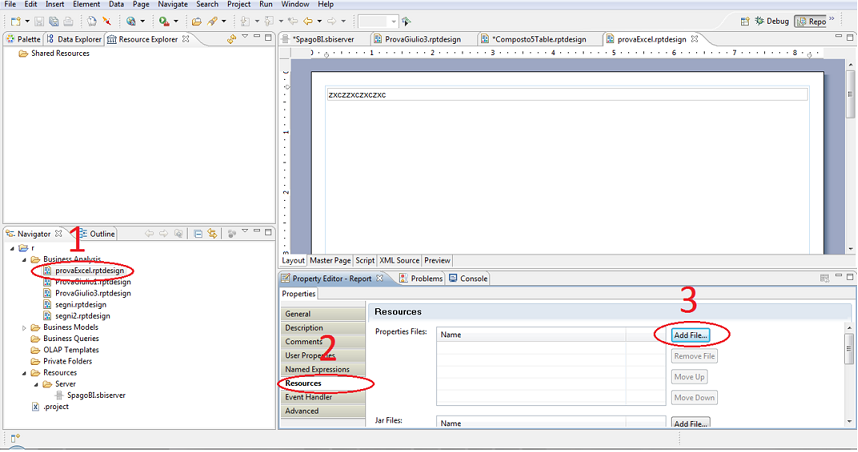Image resolution: width=858 pixels, height=452 pixels.
Task: Open the Navigator view menu triangle
Action: (x=245, y=231)
